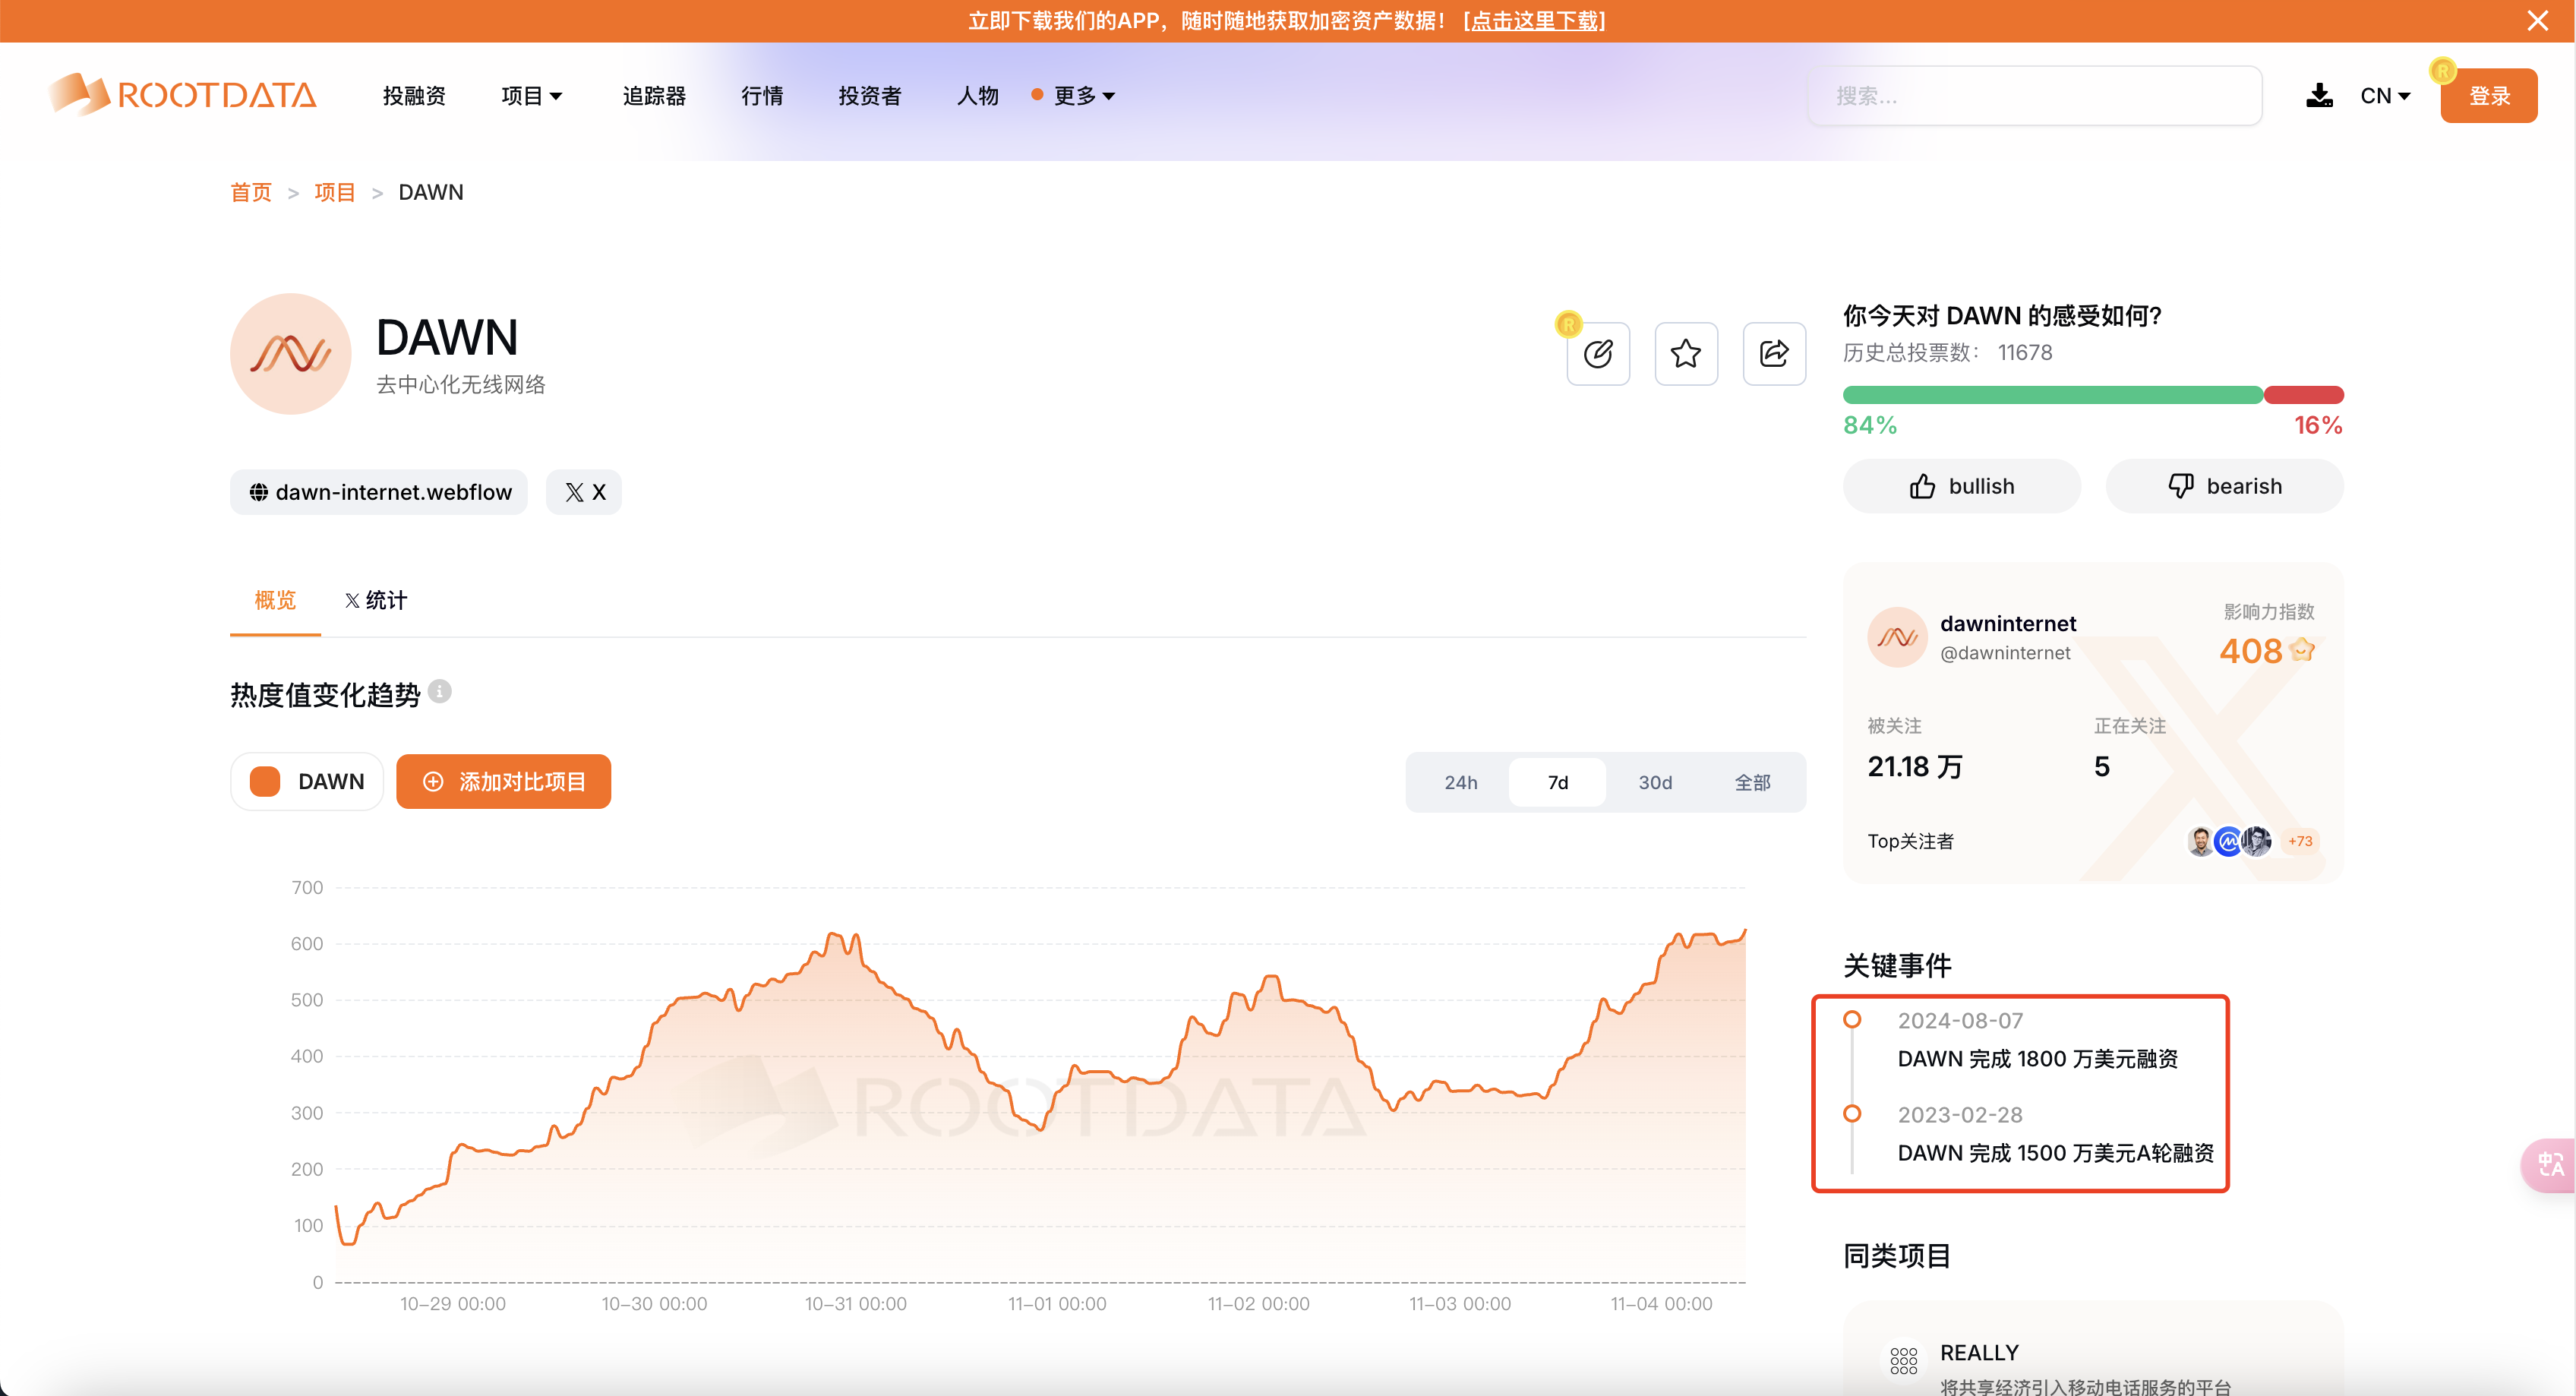Focus the 搜索 search field
This screenshot has height=1396, width=2576.
point(2035,95)
